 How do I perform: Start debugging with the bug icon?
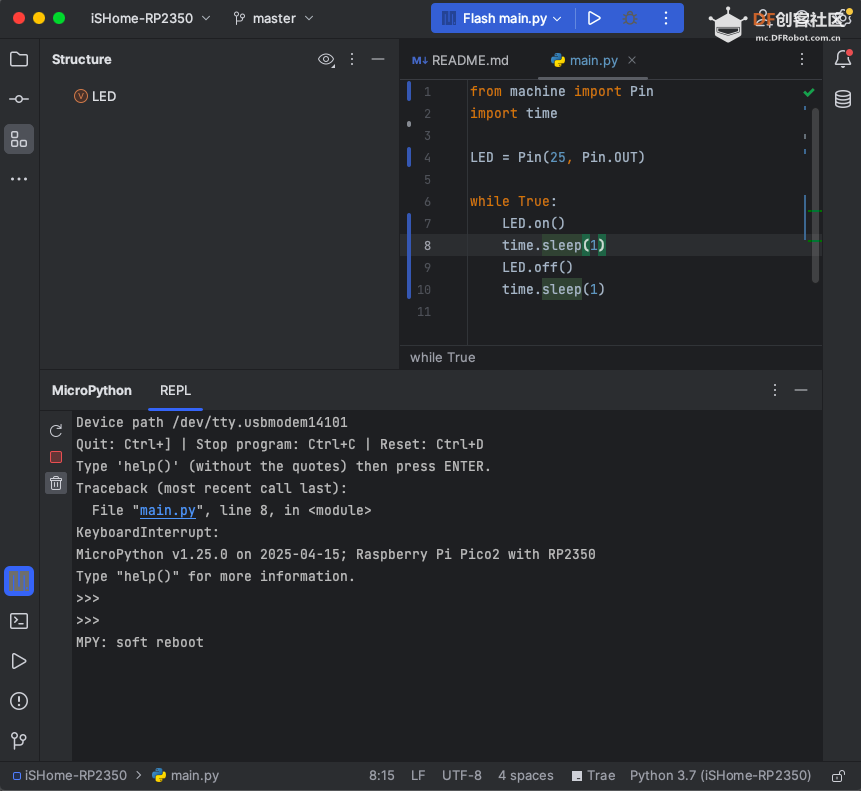pyautogui.click(x=630, y=18)
